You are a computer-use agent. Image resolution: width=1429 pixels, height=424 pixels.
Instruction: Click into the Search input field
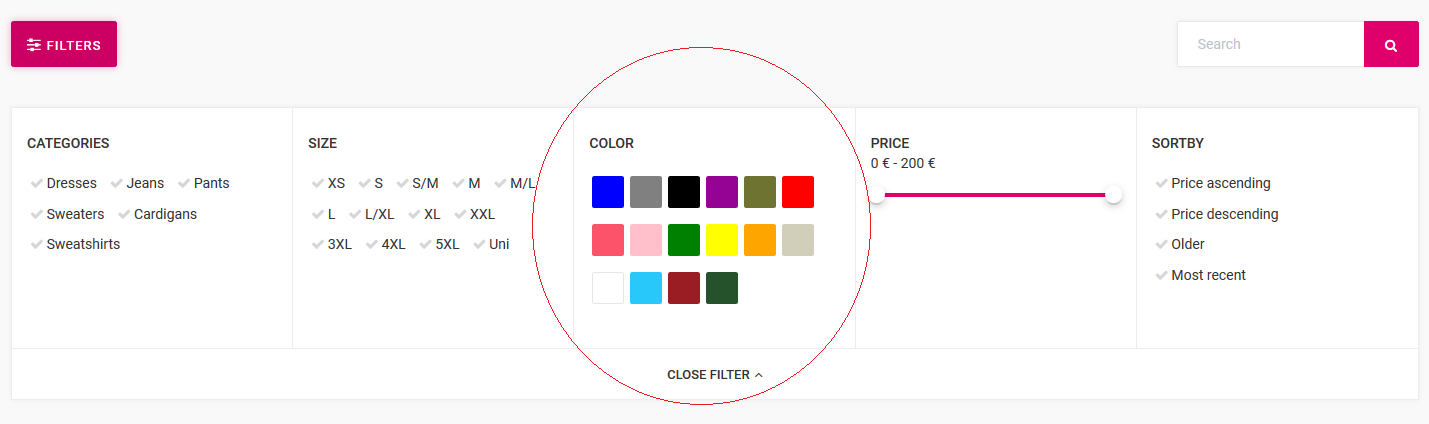pyautogui.click(x=1270, y=44)
